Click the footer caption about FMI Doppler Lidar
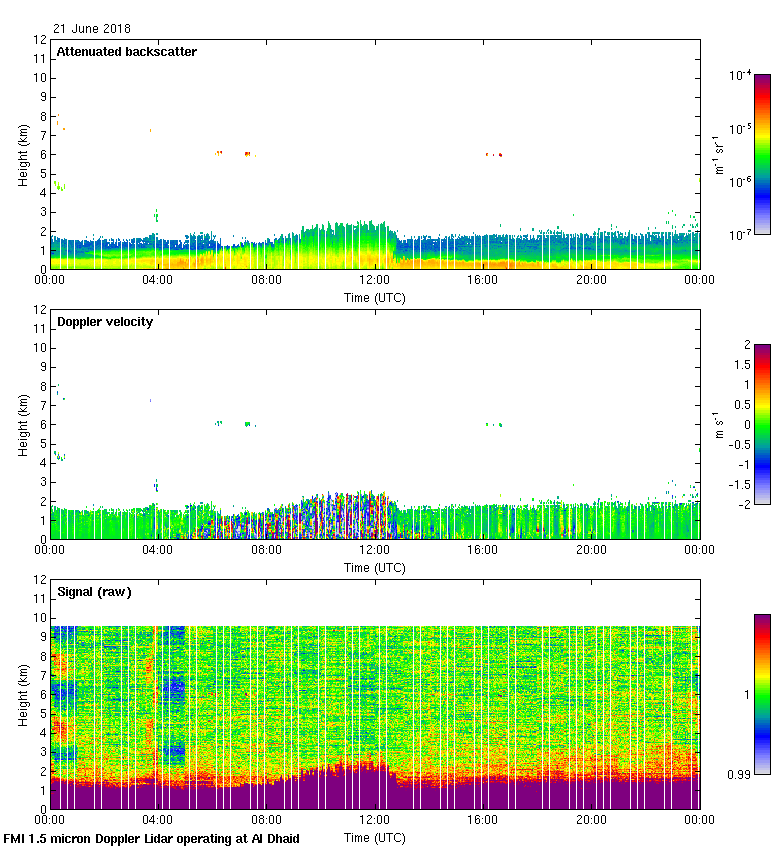 [152, 838]
